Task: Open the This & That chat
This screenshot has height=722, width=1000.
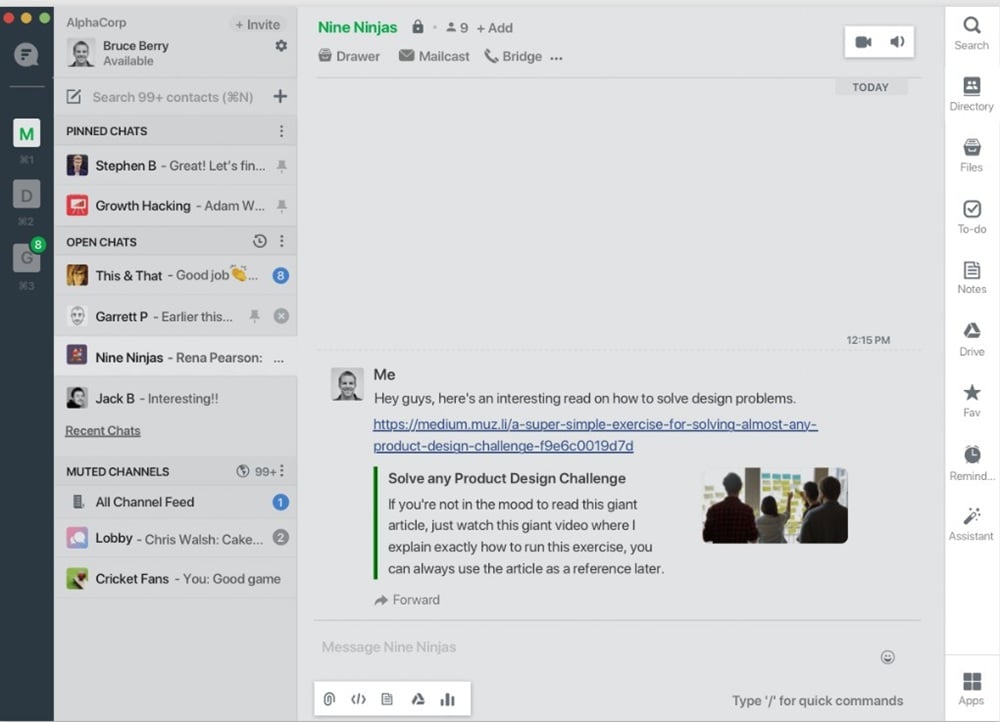Action: pos(175,276)
